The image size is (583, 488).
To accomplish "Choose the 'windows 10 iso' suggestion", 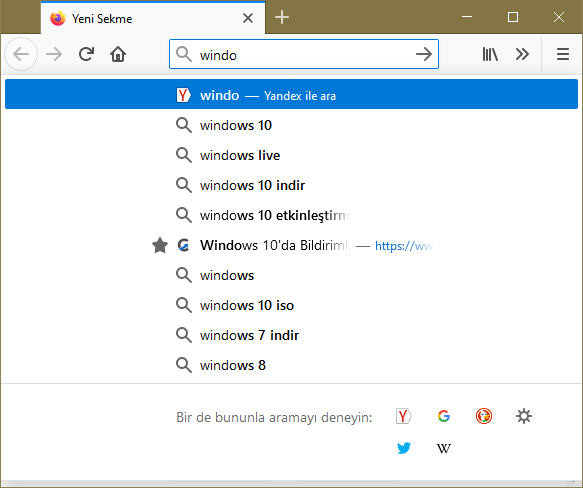I will click(292, 305).
